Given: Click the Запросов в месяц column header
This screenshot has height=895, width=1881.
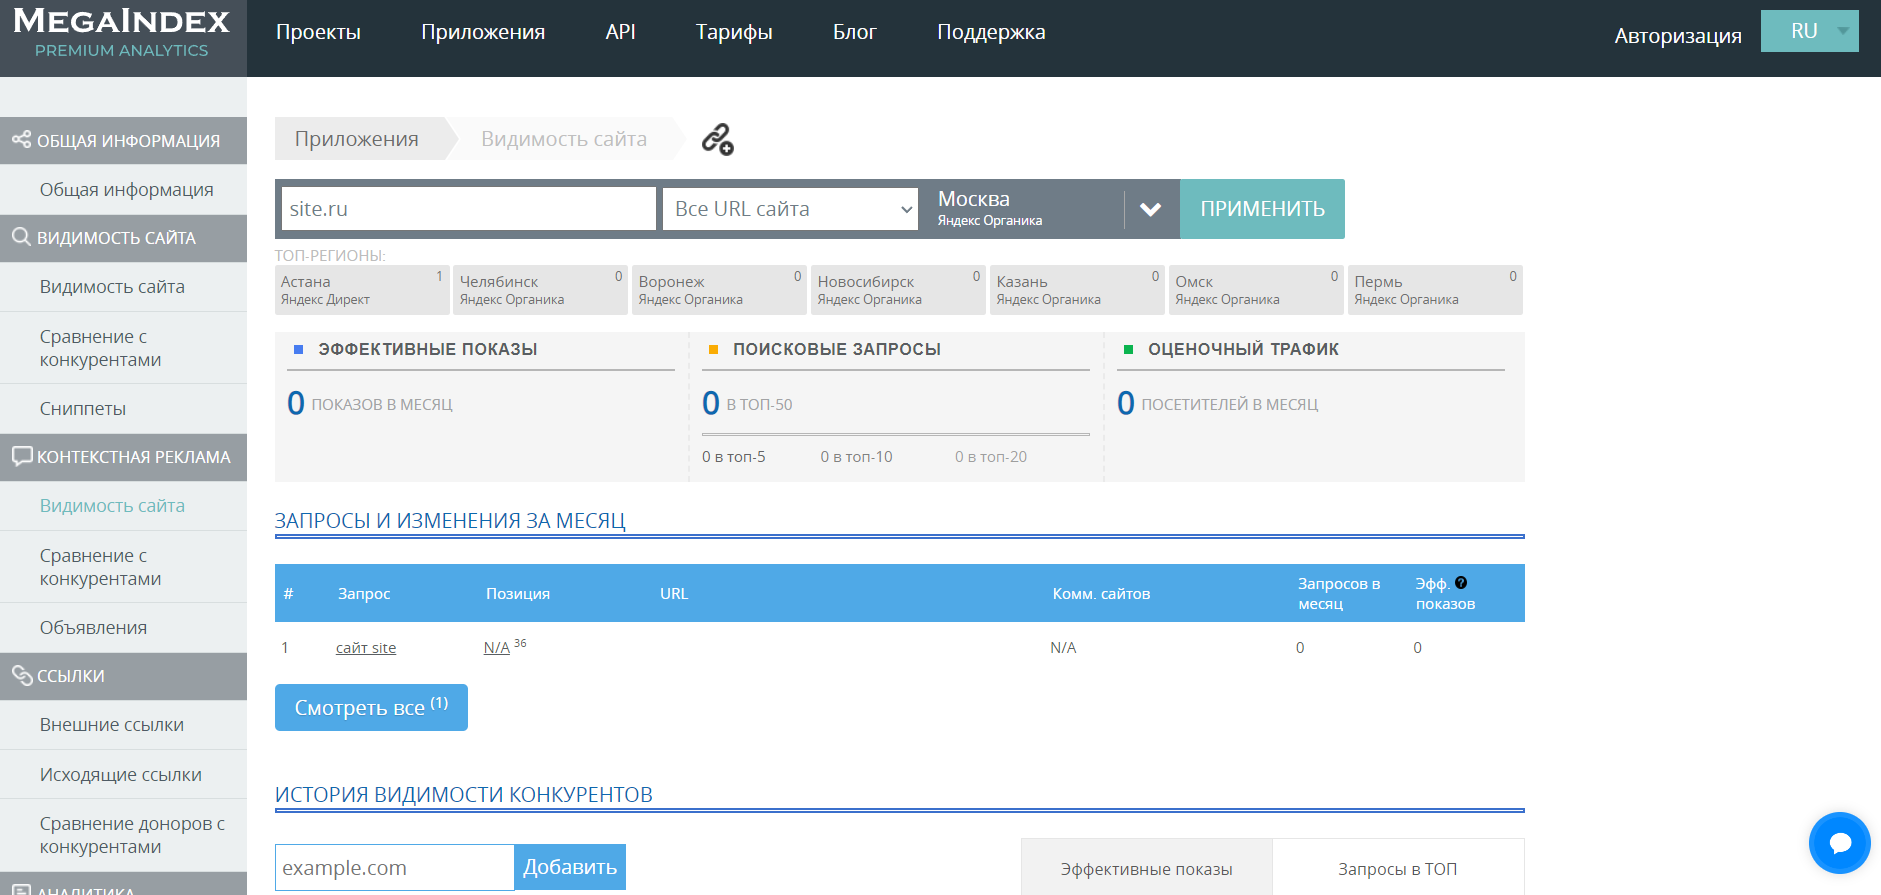Looking at the screenshot, I should pyautogui.click(x=1339, y=594).
